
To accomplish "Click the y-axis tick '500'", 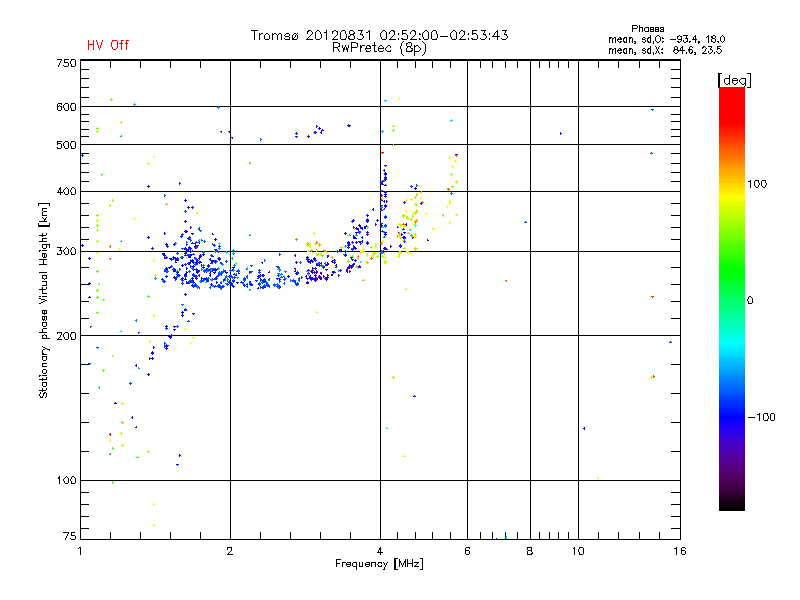I will coord(66,145).
